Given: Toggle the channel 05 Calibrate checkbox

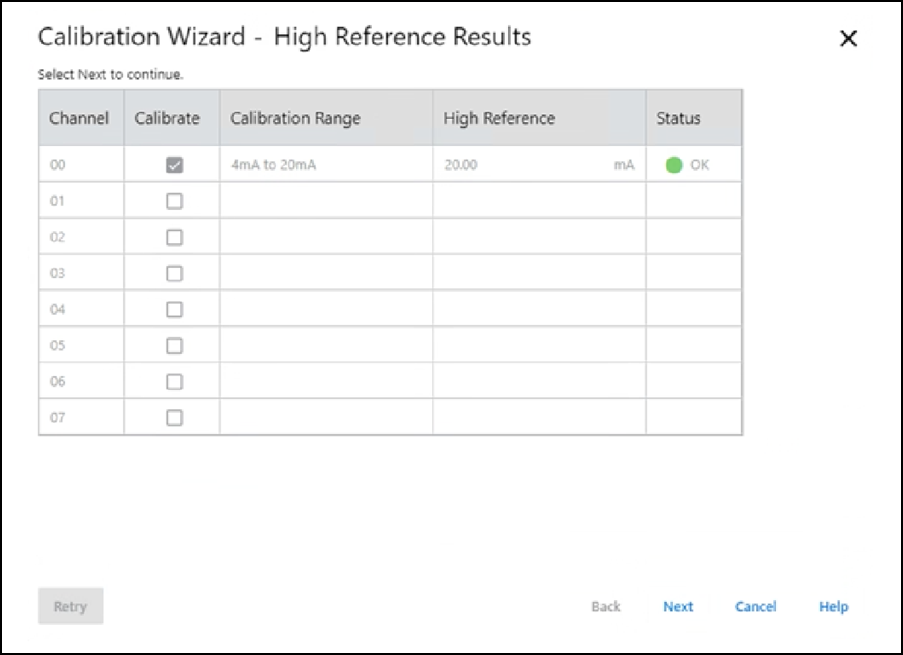Looking at the screenshot, I should pos(174,345).
